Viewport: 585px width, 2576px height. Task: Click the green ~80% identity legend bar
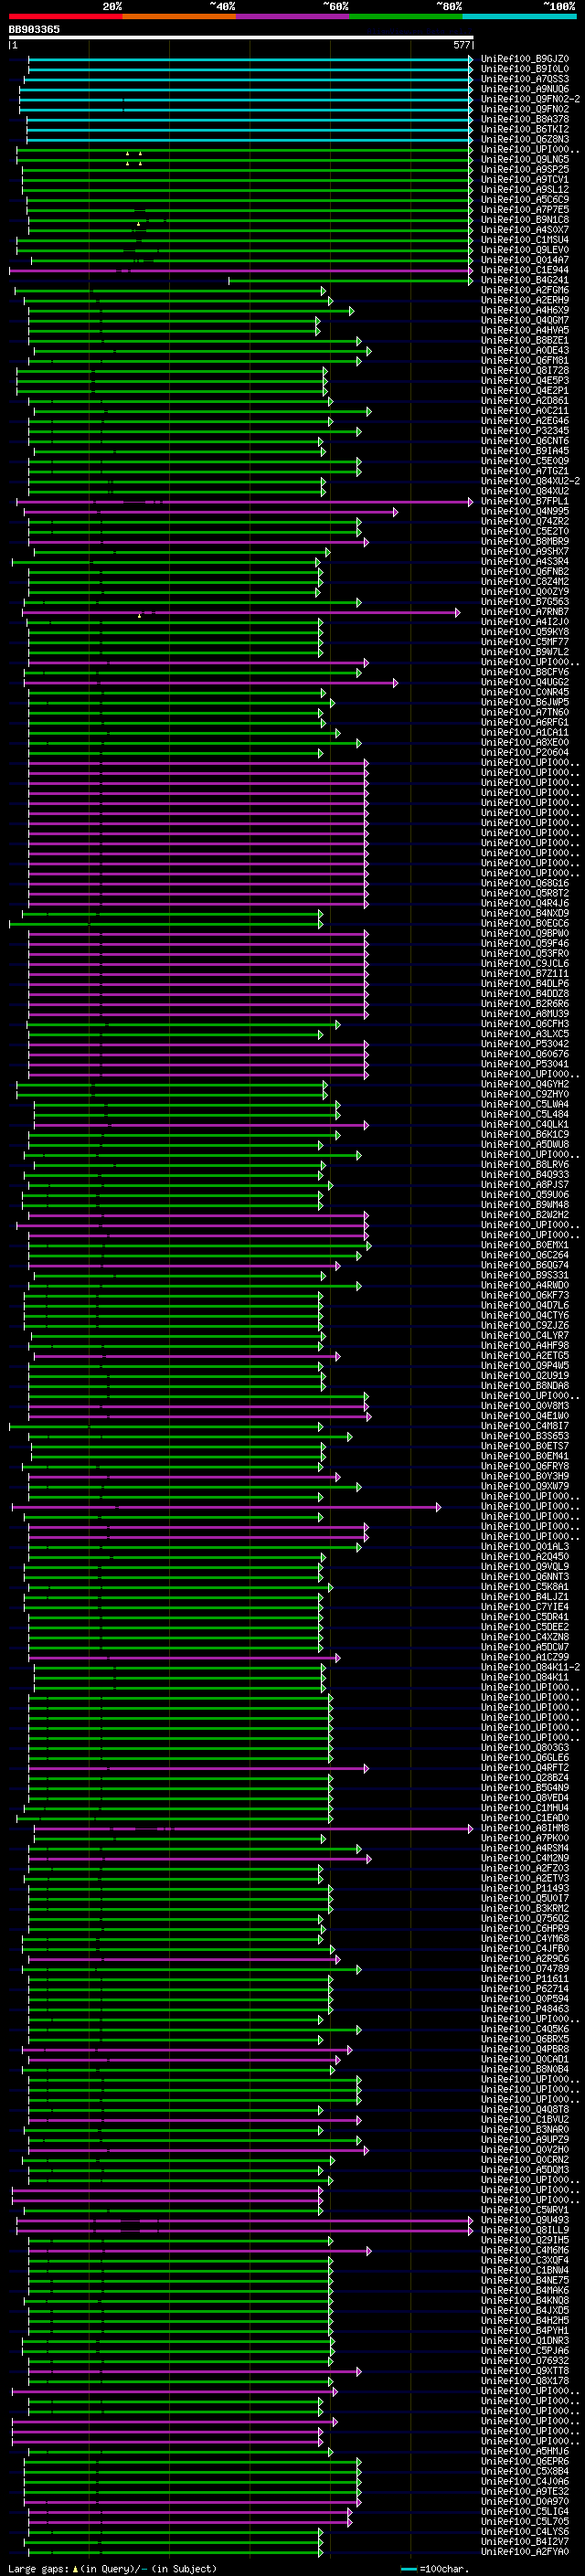click(406, 16)
